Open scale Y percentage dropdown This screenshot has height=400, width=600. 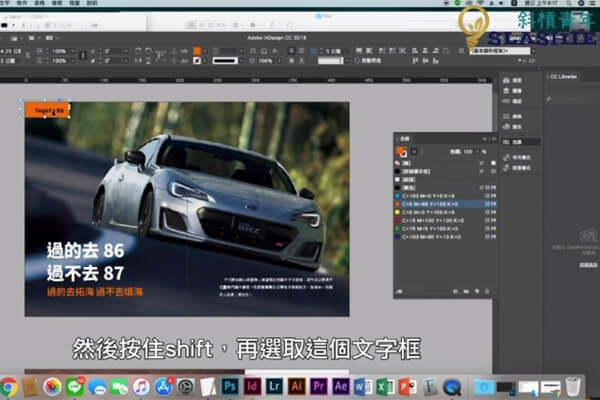73,61
